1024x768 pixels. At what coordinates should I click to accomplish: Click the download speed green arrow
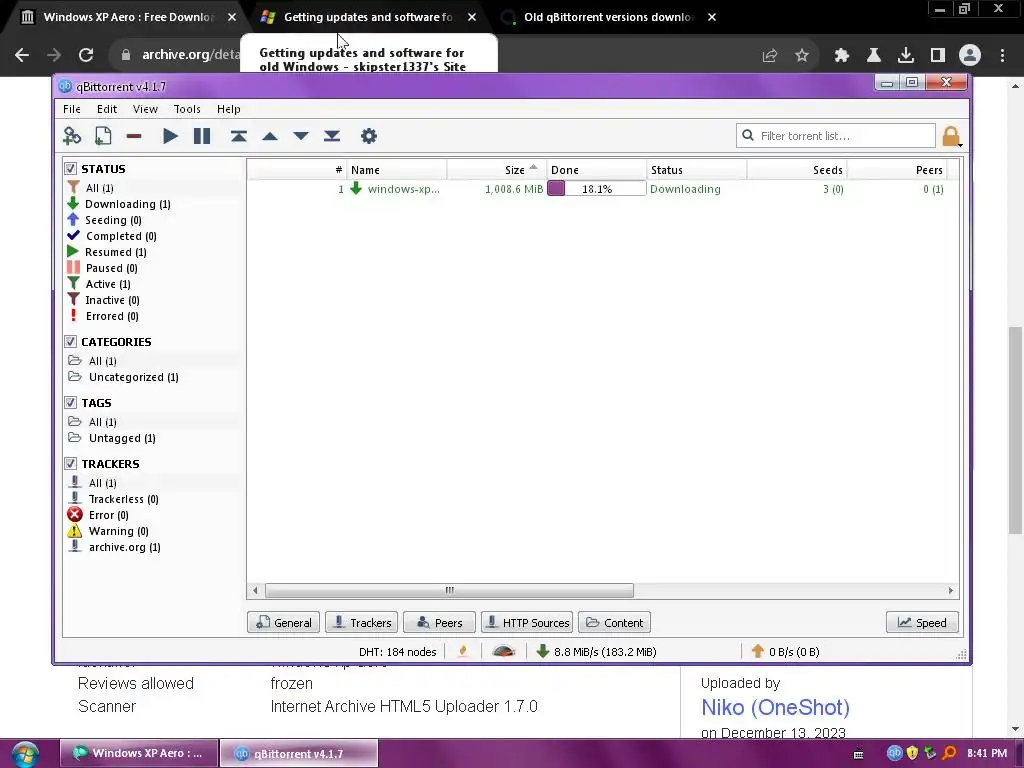[543, 651]
